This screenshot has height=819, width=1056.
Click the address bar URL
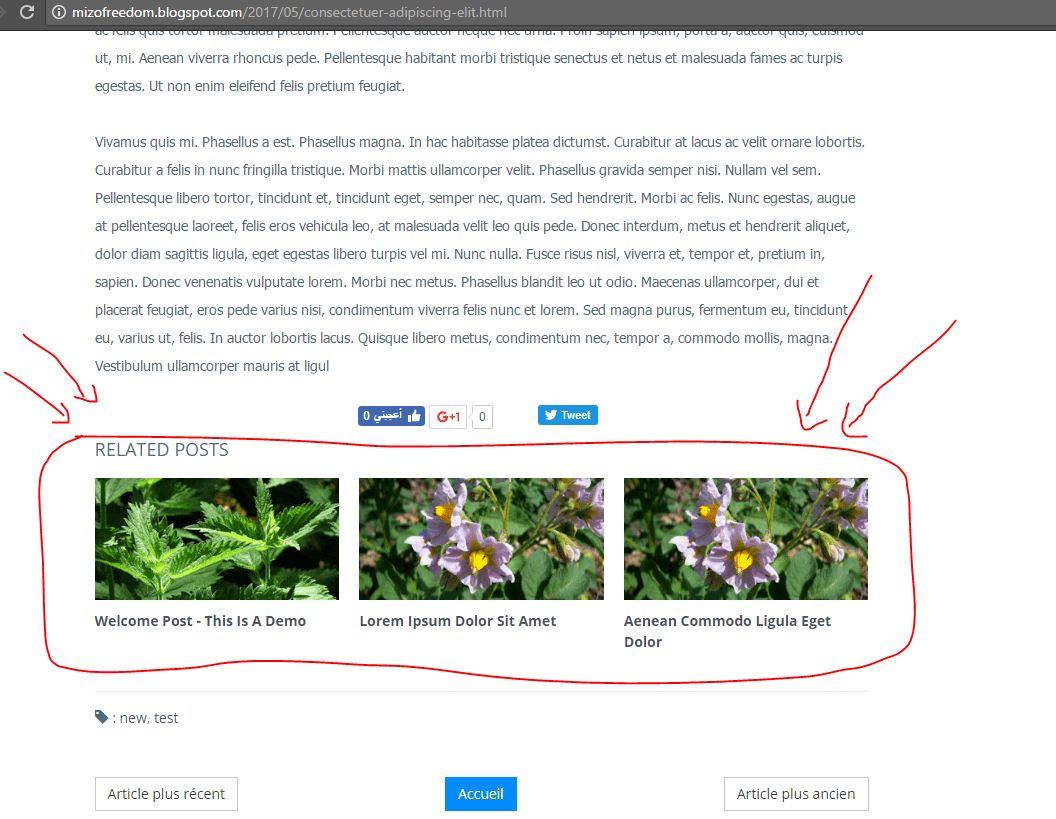290,12
